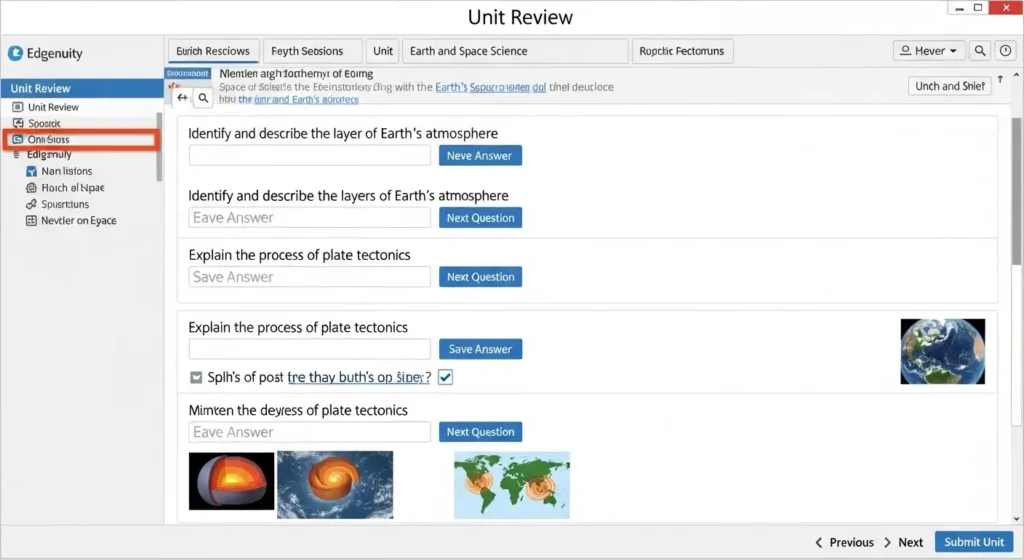Open the Hever dropdown menu
The height and width of the screenshot is (559, 1024).
click(928, 51)
